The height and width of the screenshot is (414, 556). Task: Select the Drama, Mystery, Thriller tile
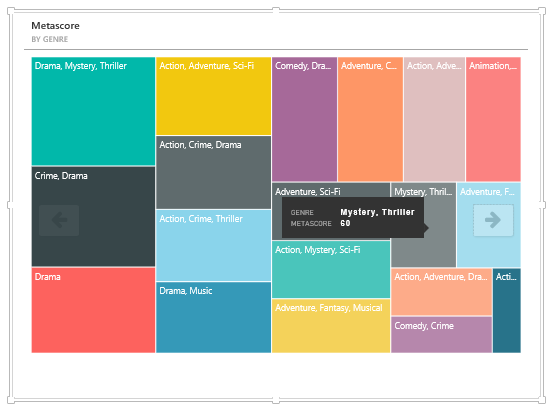[93, 111]
